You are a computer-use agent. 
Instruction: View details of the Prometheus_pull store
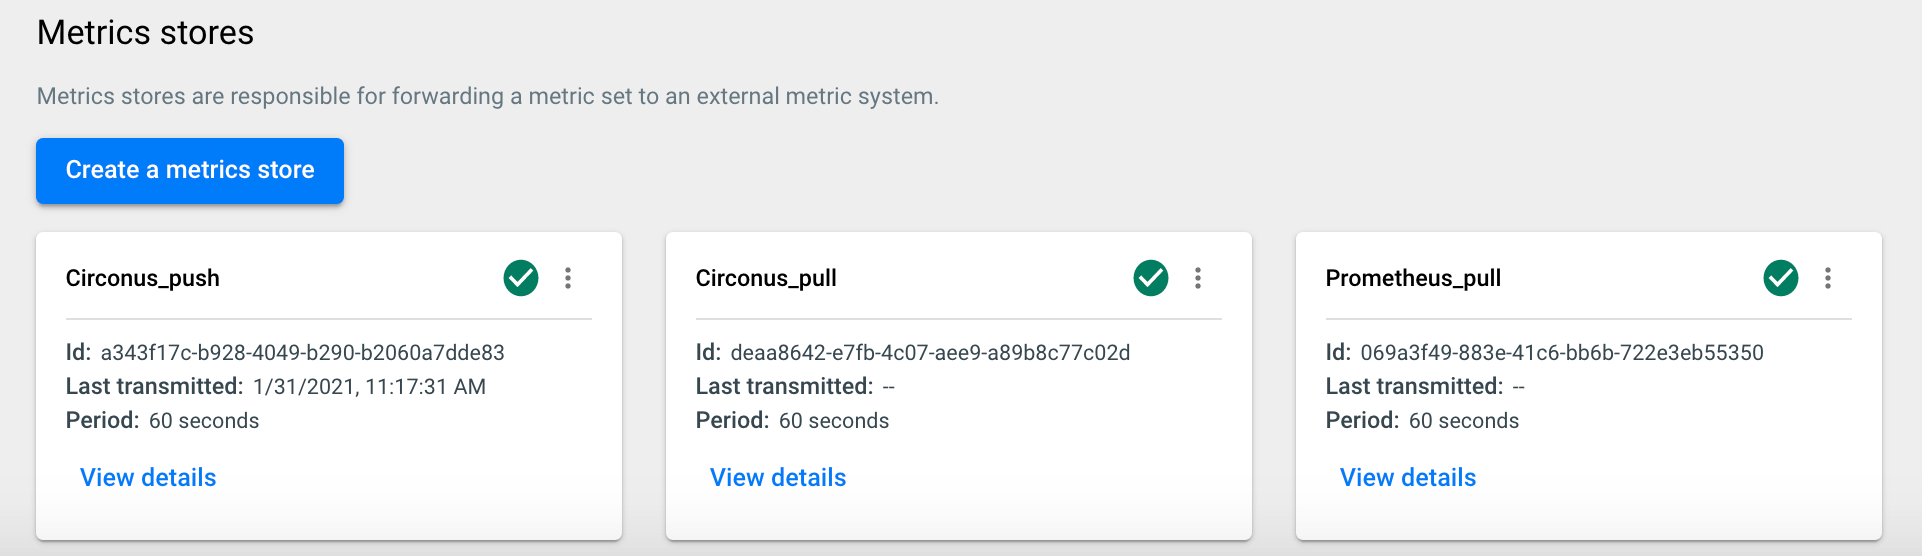pyautogui.click(x=1408, y=478)
